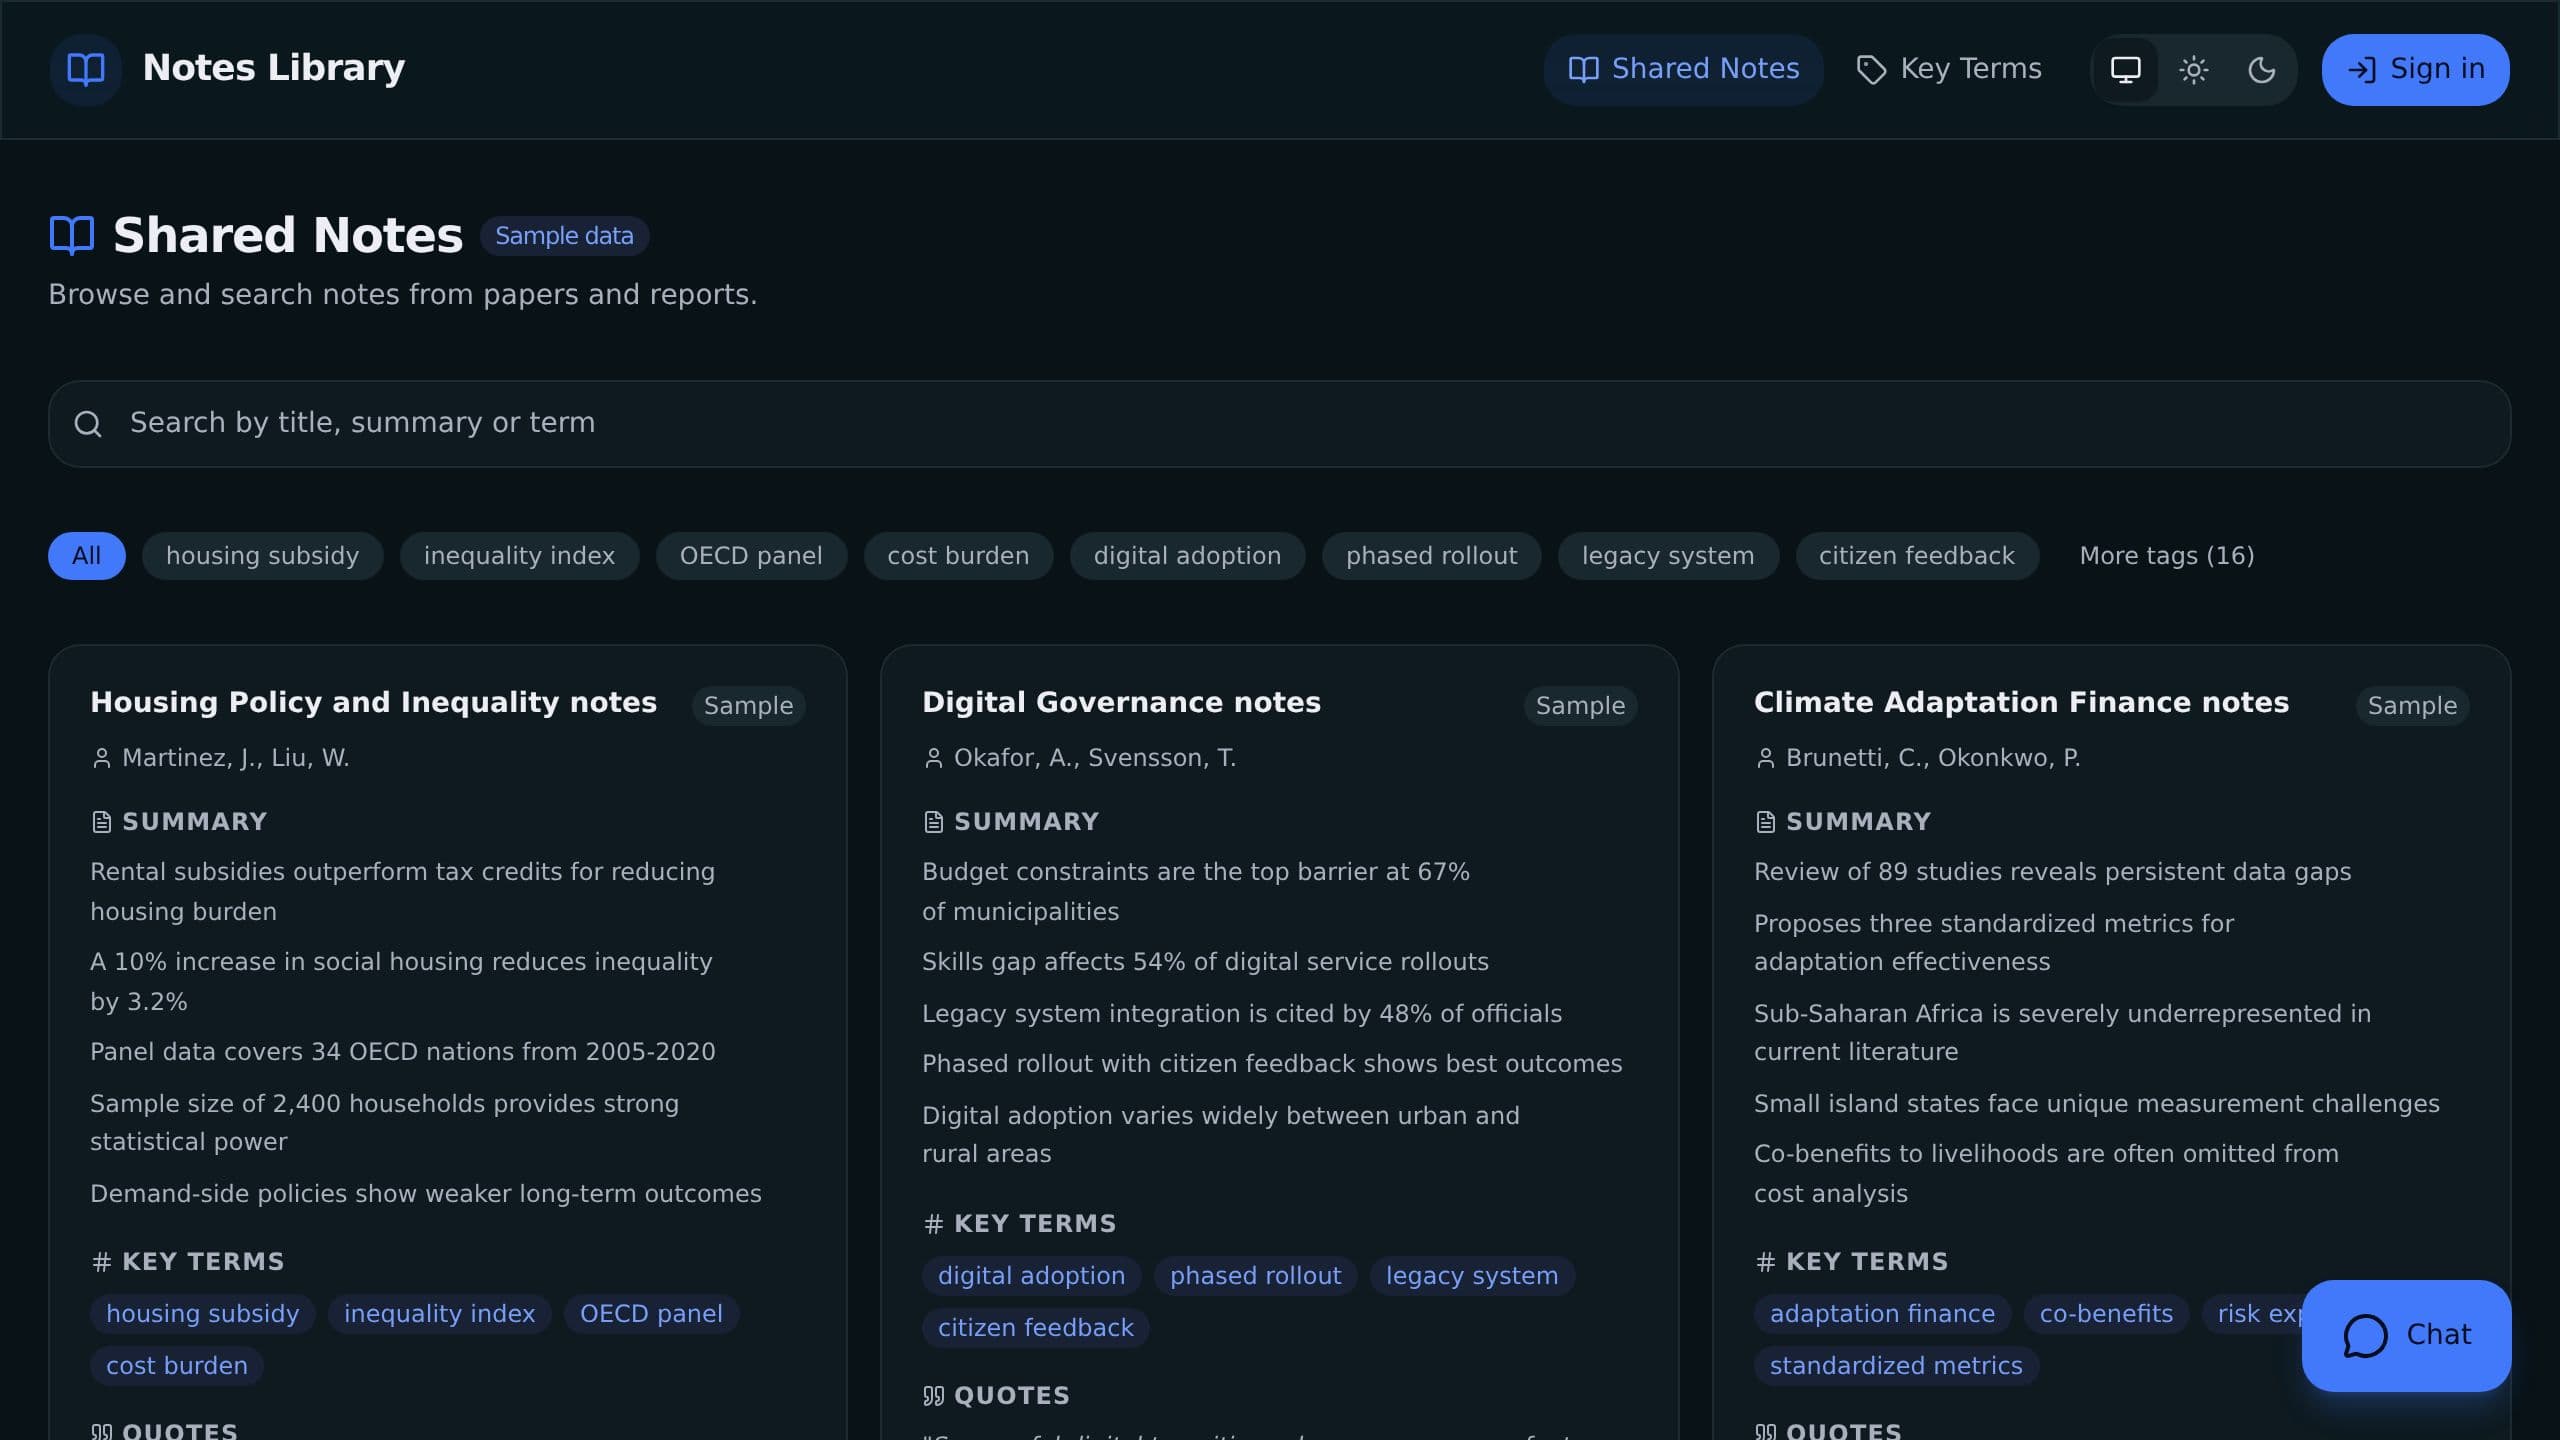Switch to dark theme moon icon
Image resolution: width=2560 pixels, height=1440 pixels.
point(2261,69)
